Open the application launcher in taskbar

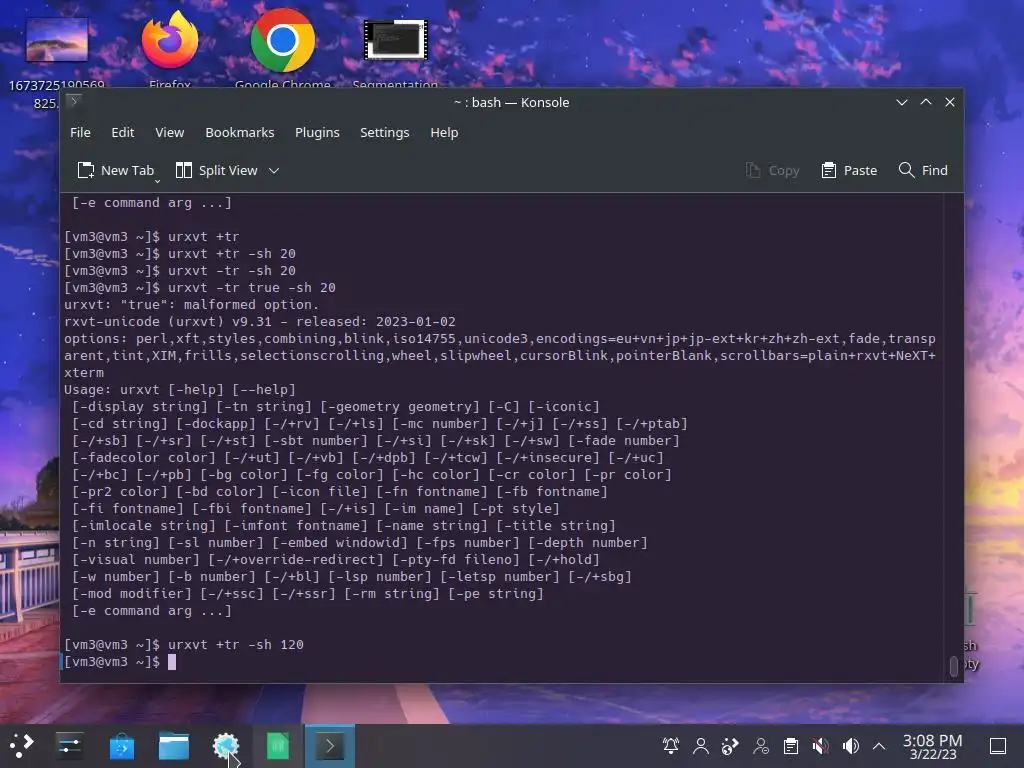tap(21, 745)
